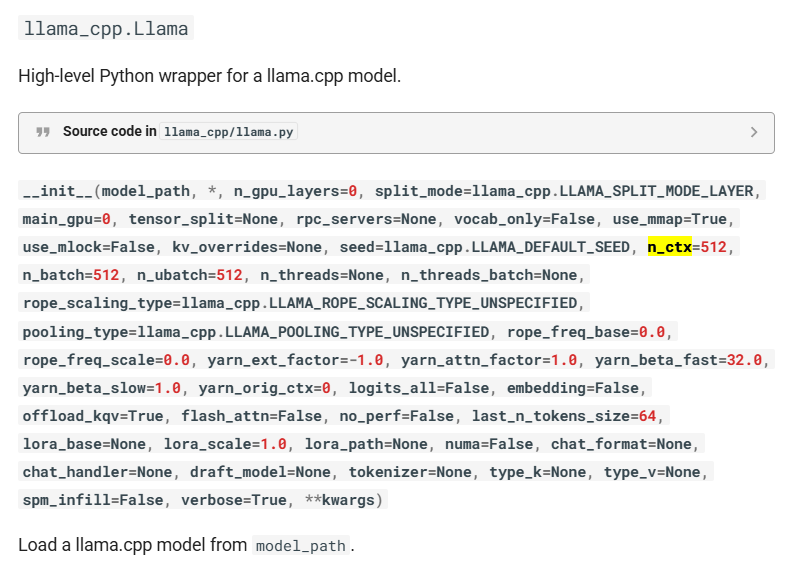Click the inline model_path code in description
The width and height of the screenshot is (805, 570).
click(301, 546)
